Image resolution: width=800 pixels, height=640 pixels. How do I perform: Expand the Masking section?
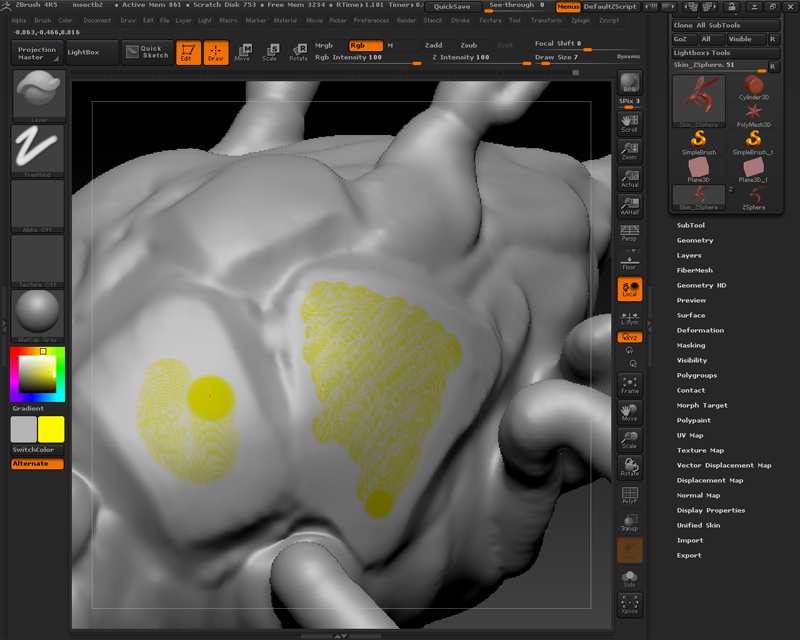pyautogui.click(x=691, y=346)
